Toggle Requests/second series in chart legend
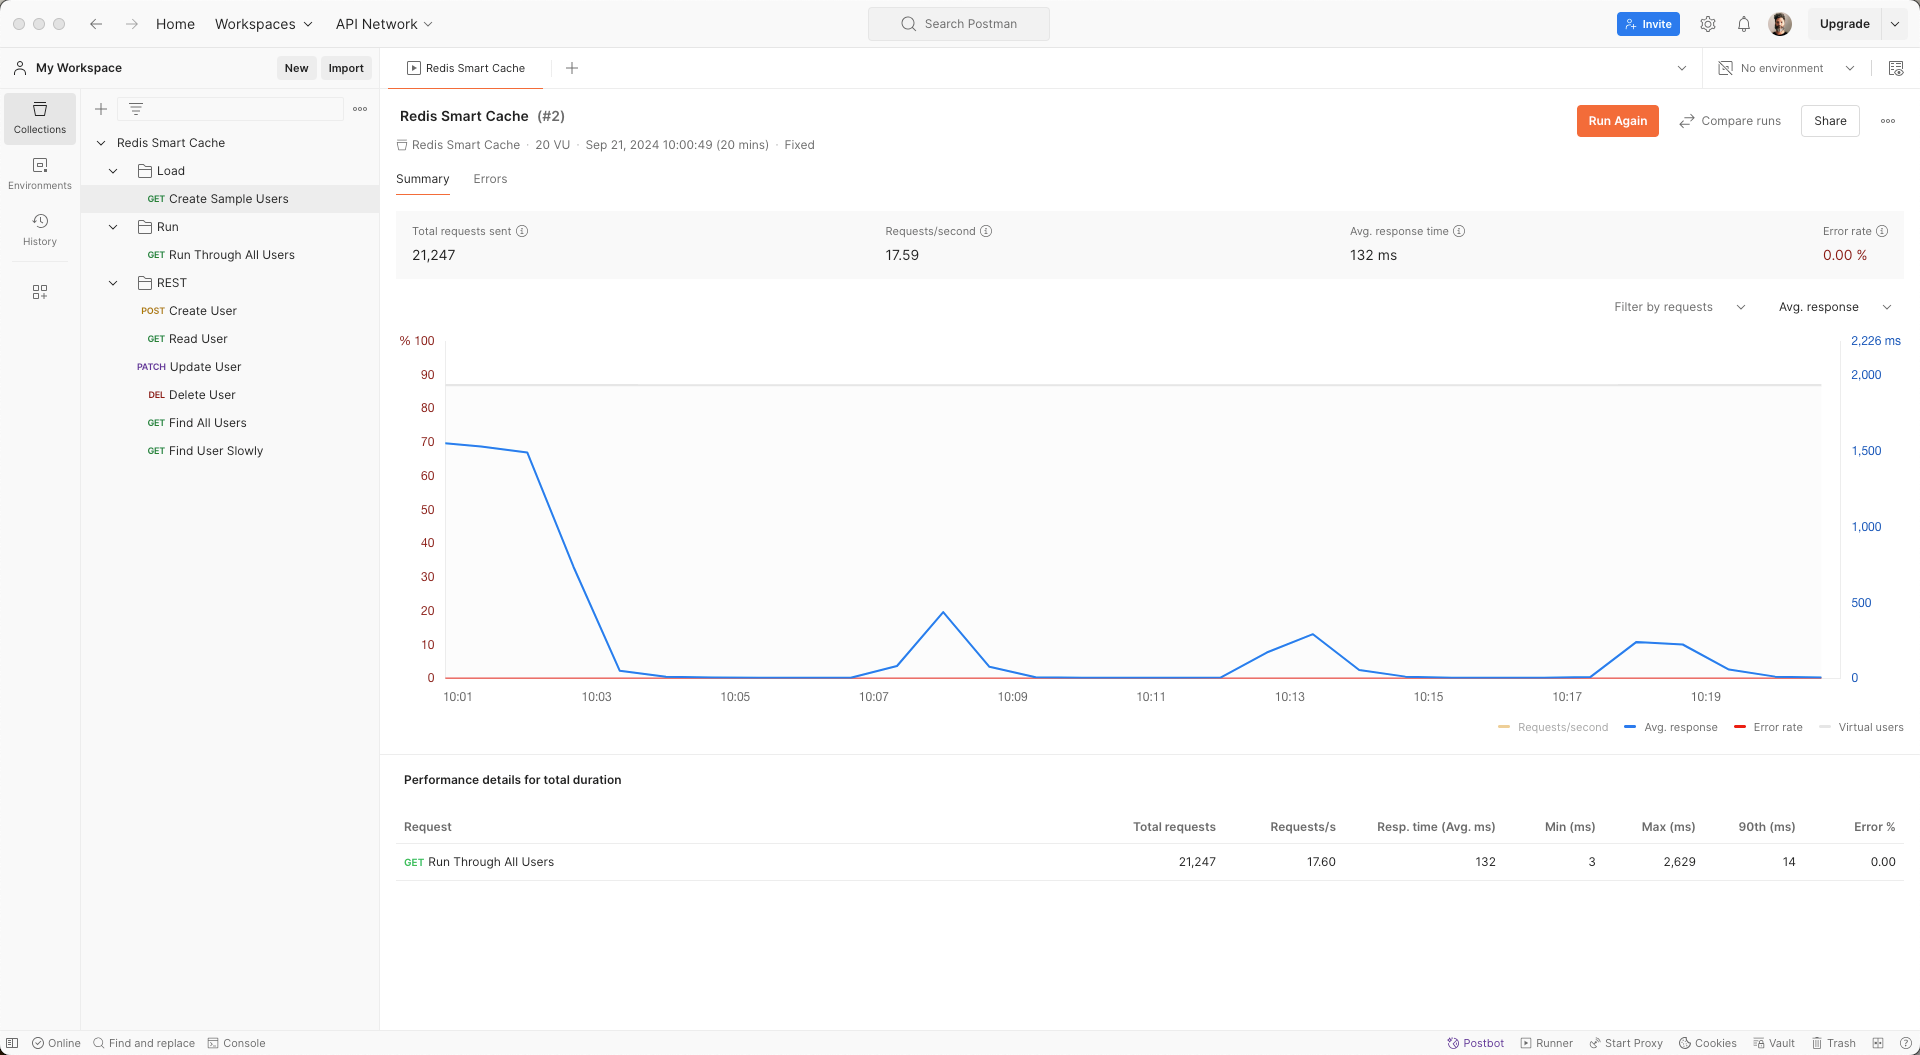This screenshot has height=1055, width=1920. click(x=1553, y=727)
